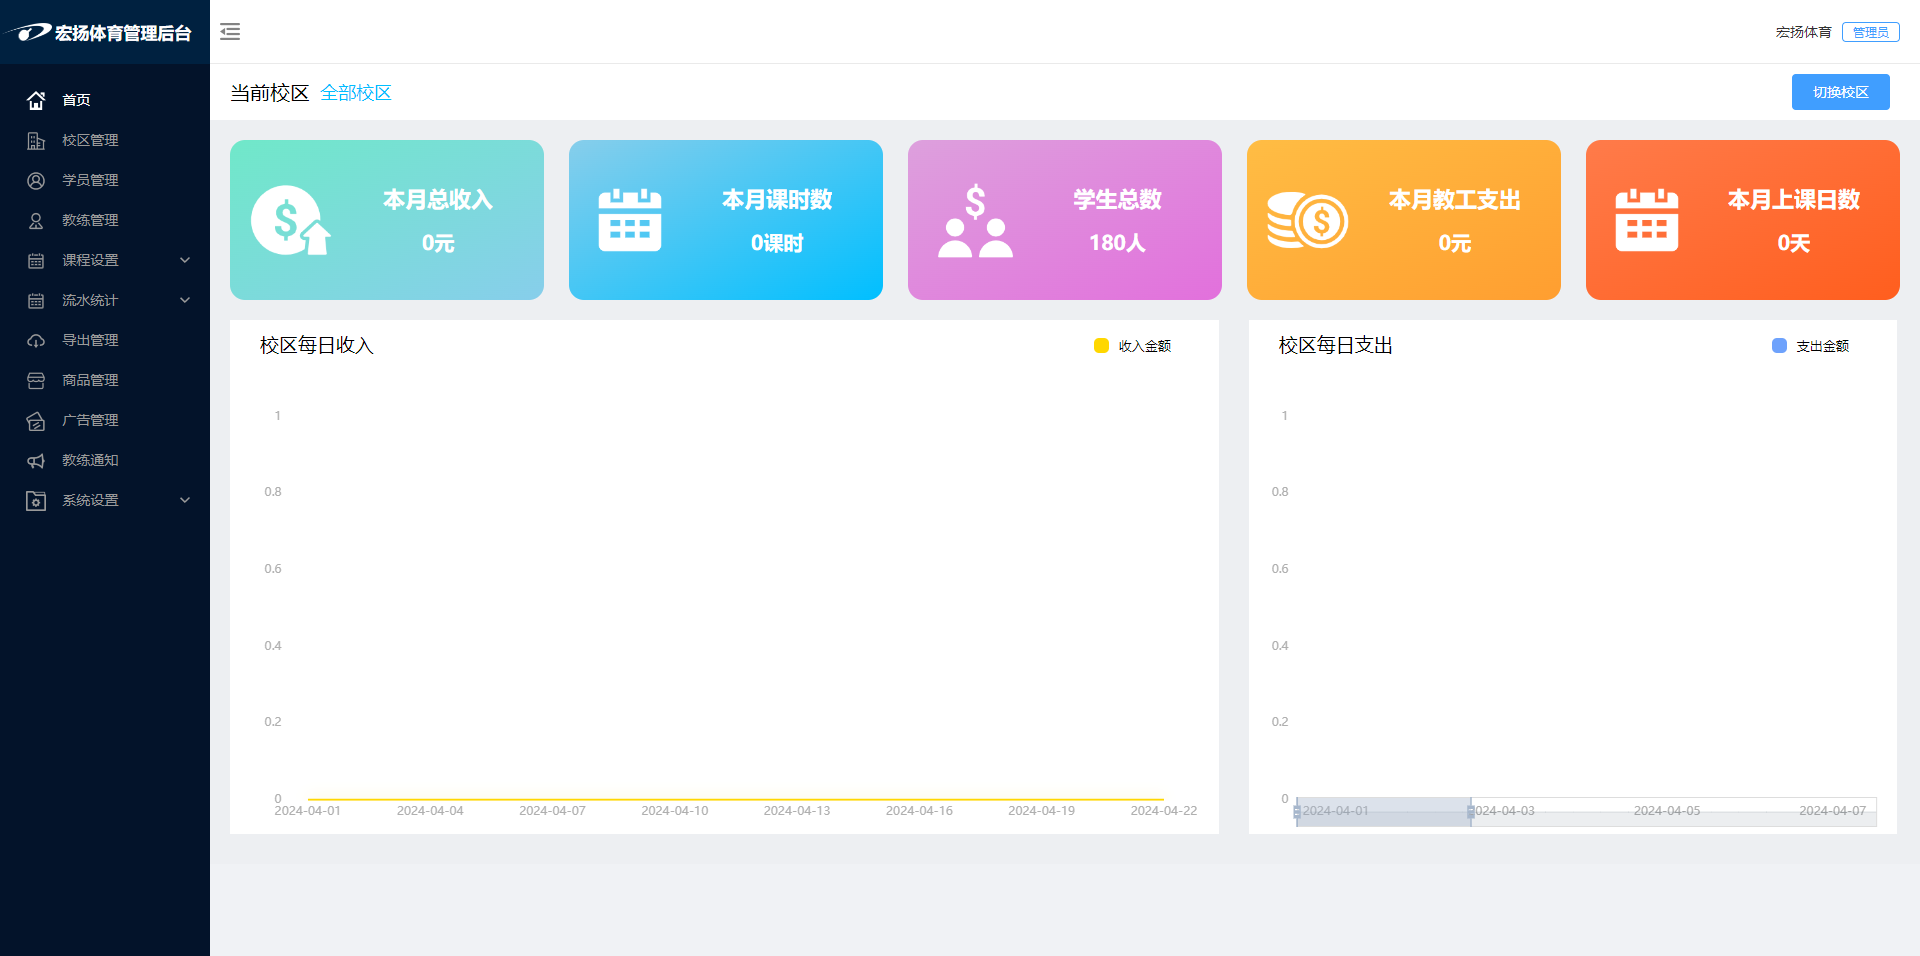The width and height of the screenshot is (1920, 956).
Task: Click the coins icon on 本月教工支出 card
Action: click(x=1307, y=220)
